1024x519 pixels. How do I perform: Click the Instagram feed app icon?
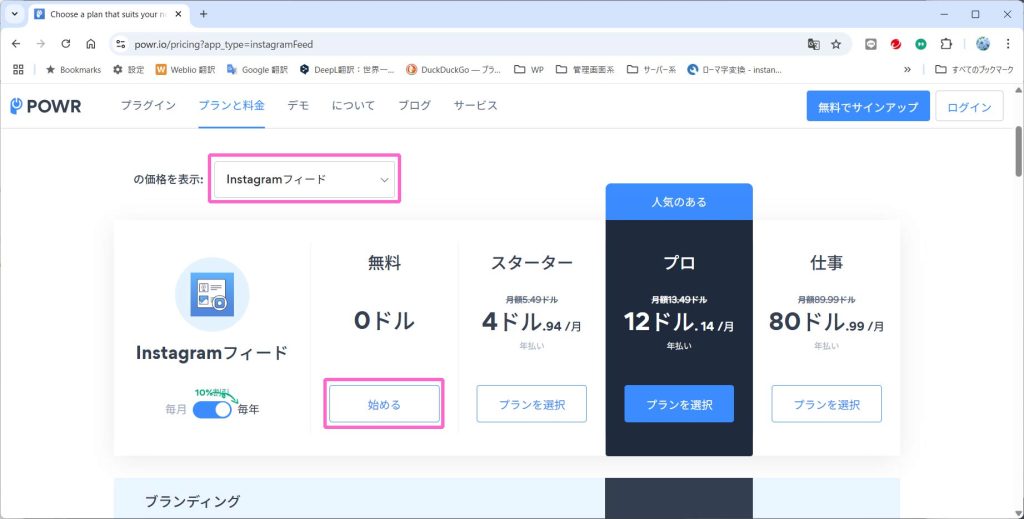[x=212, y=294]
